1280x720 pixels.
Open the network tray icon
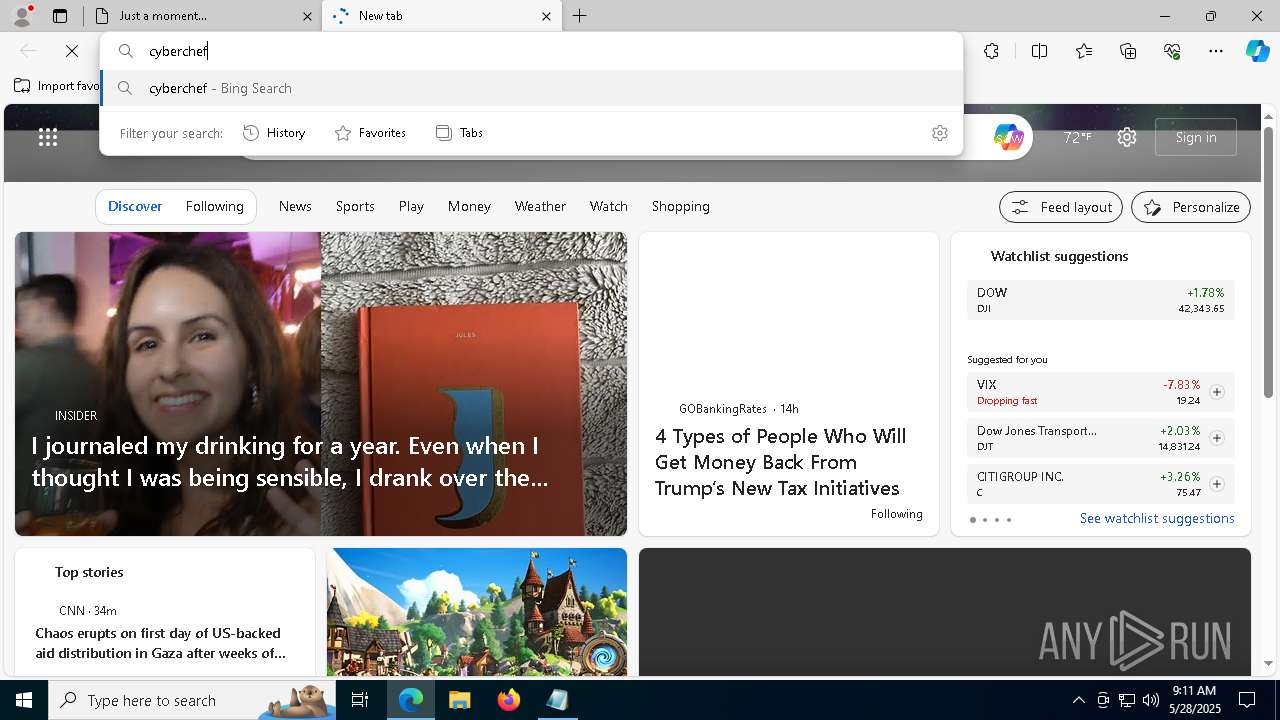[x=1127, y=700]
